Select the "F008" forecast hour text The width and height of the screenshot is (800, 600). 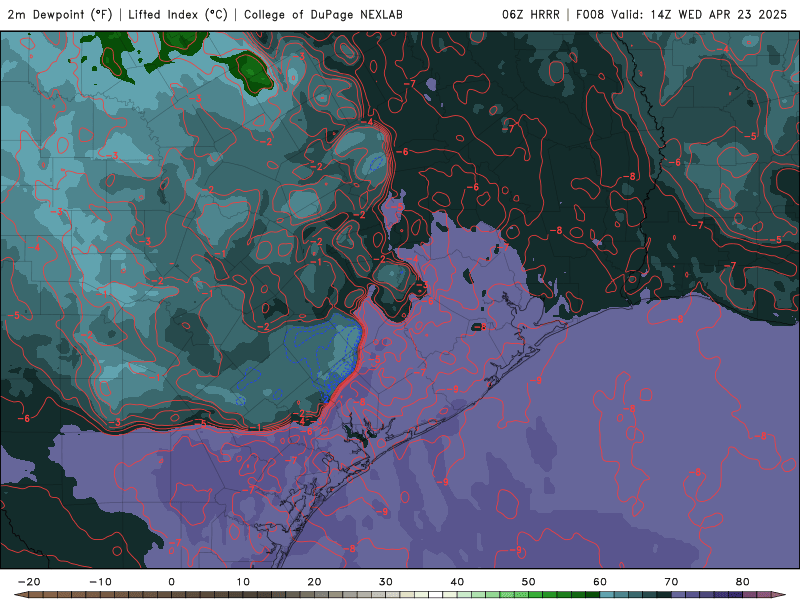pos(591,14)
